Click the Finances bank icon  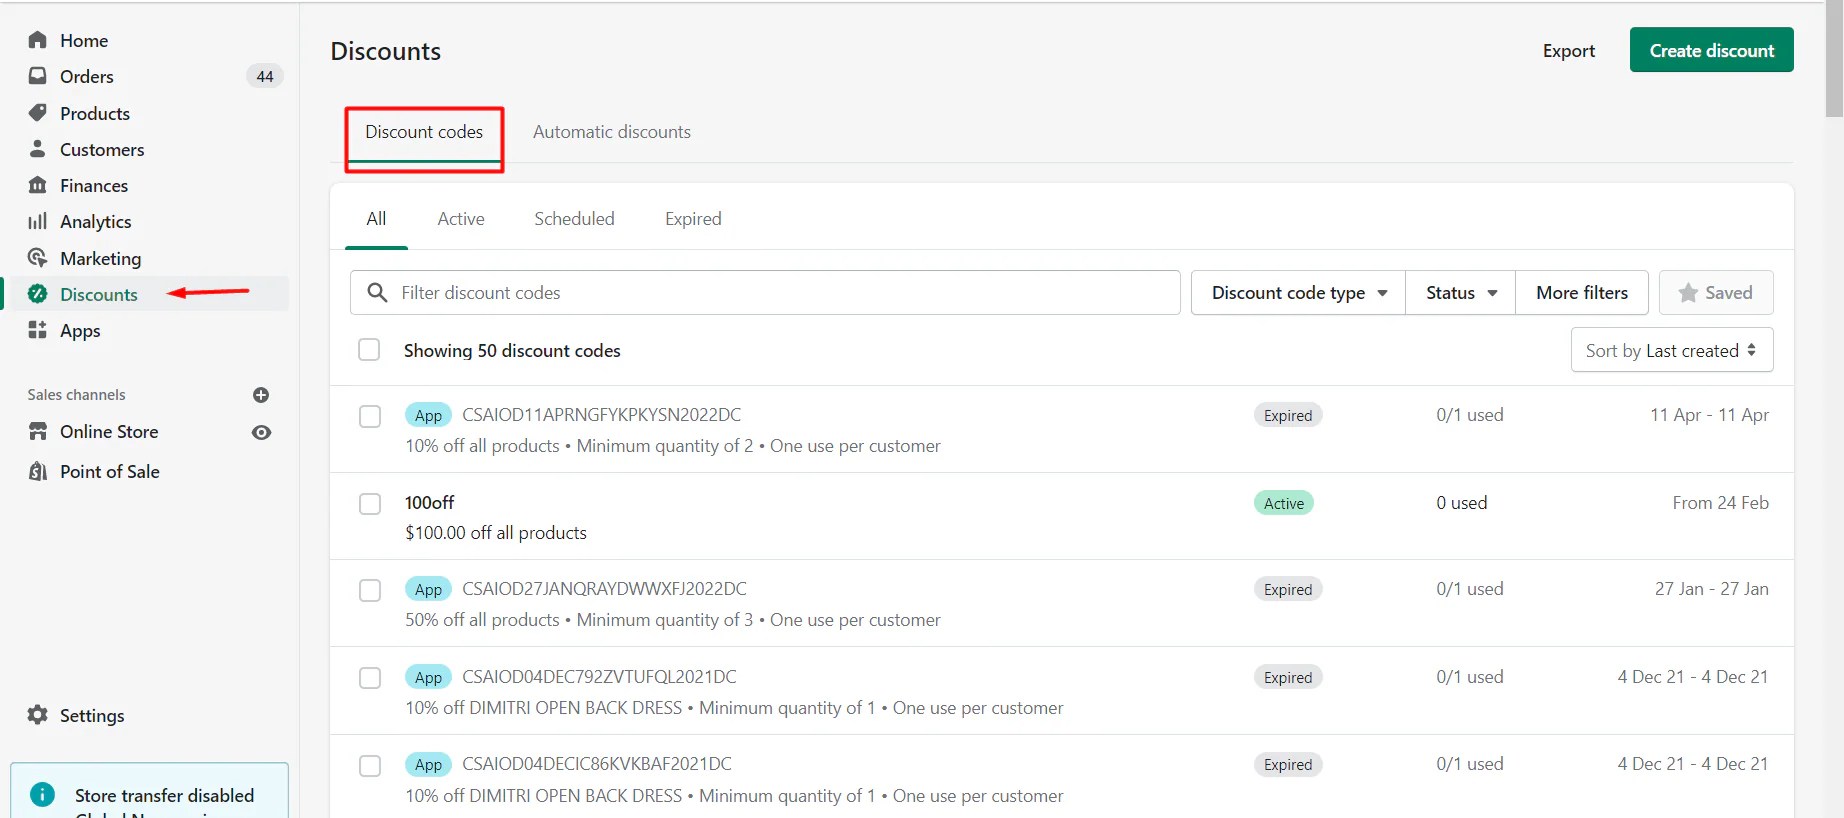coord(38,185)
